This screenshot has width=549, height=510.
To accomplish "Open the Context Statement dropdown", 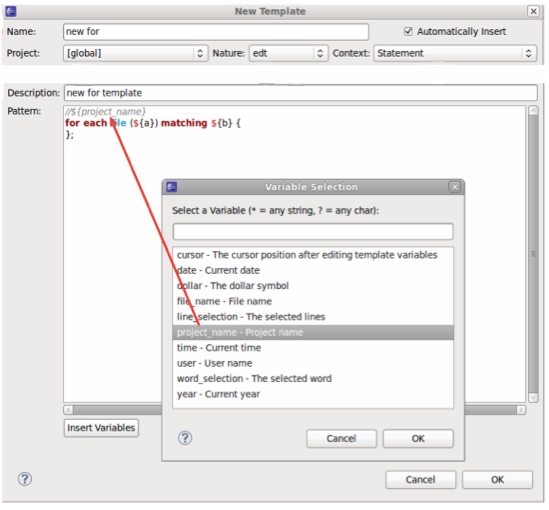I will pos(455,53).
